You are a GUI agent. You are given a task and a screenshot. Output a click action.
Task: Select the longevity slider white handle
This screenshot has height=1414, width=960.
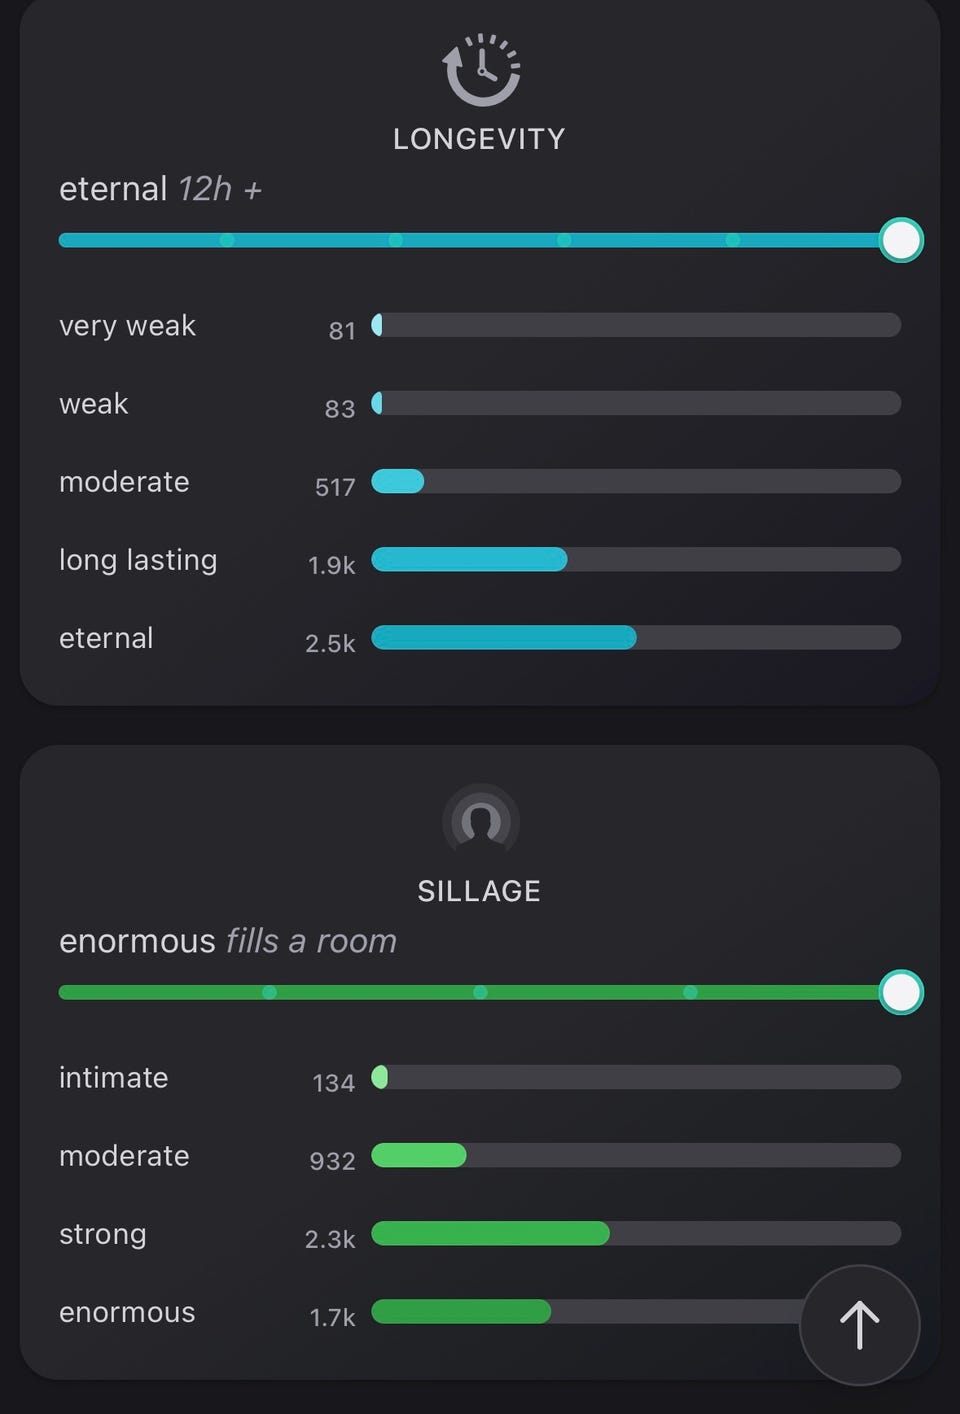[x=901, y=240]
